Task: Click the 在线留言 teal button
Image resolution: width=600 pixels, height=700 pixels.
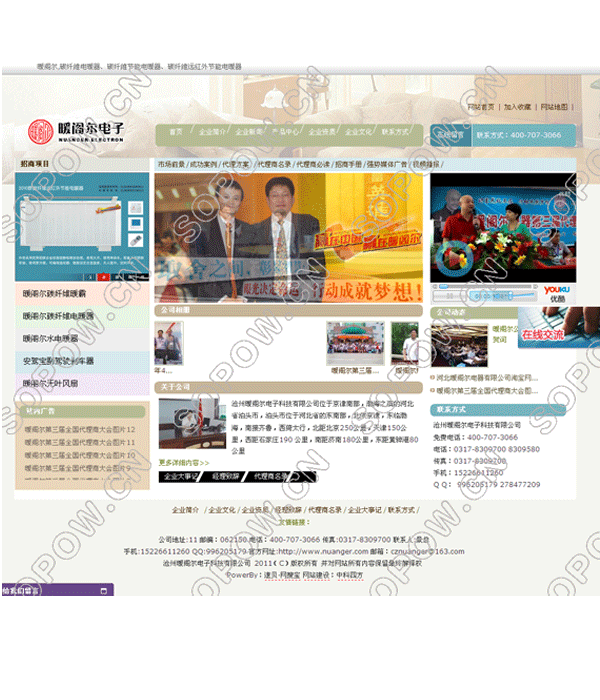Action: [x=450, y=135]
